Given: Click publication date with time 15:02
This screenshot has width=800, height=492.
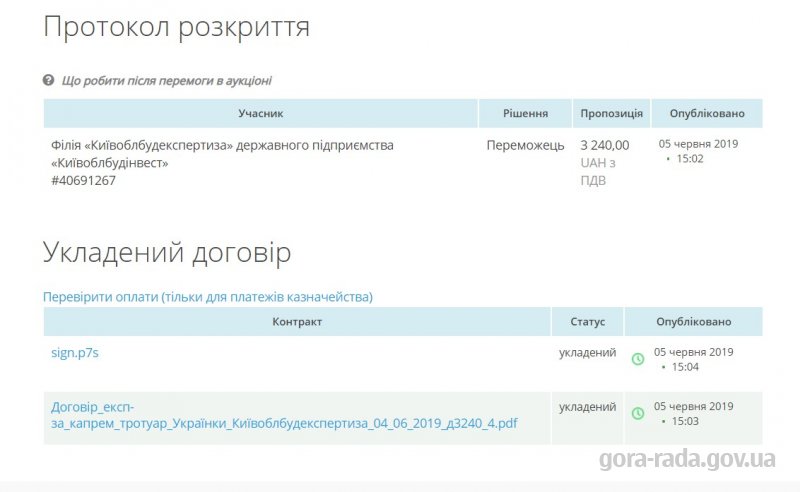Looking at the screenshot, I should [x=698, y=151].
